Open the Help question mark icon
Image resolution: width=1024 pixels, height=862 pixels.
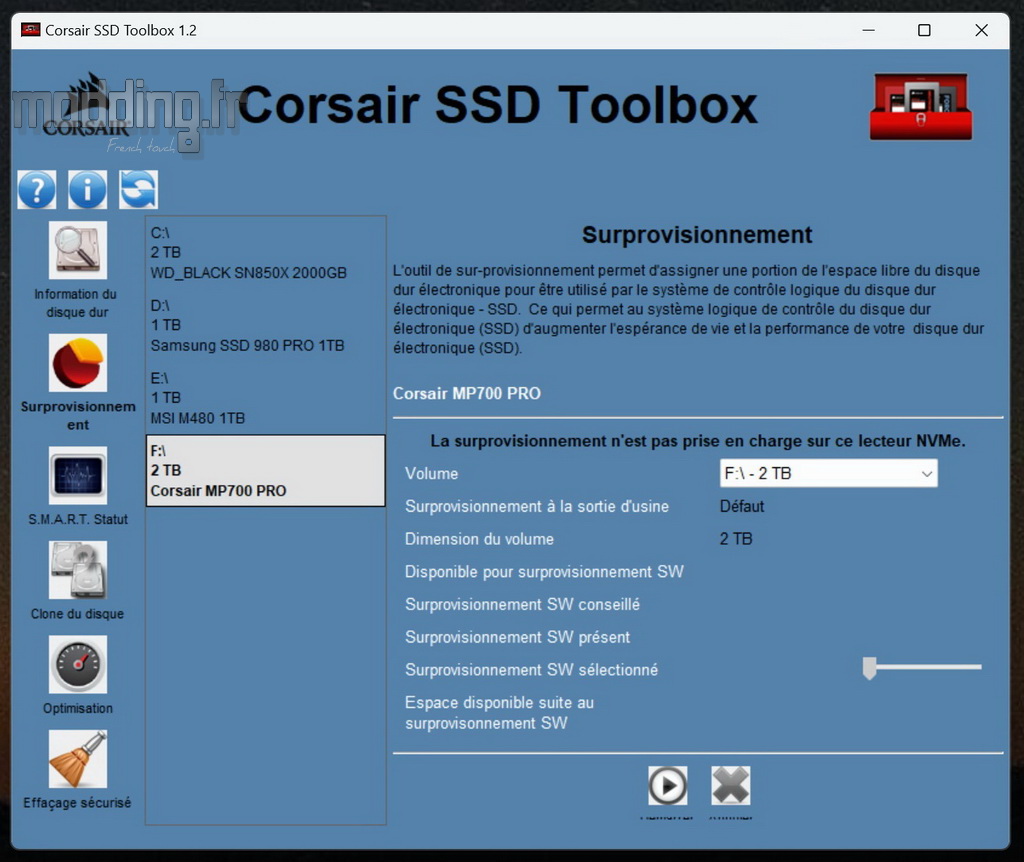point(37,190)
